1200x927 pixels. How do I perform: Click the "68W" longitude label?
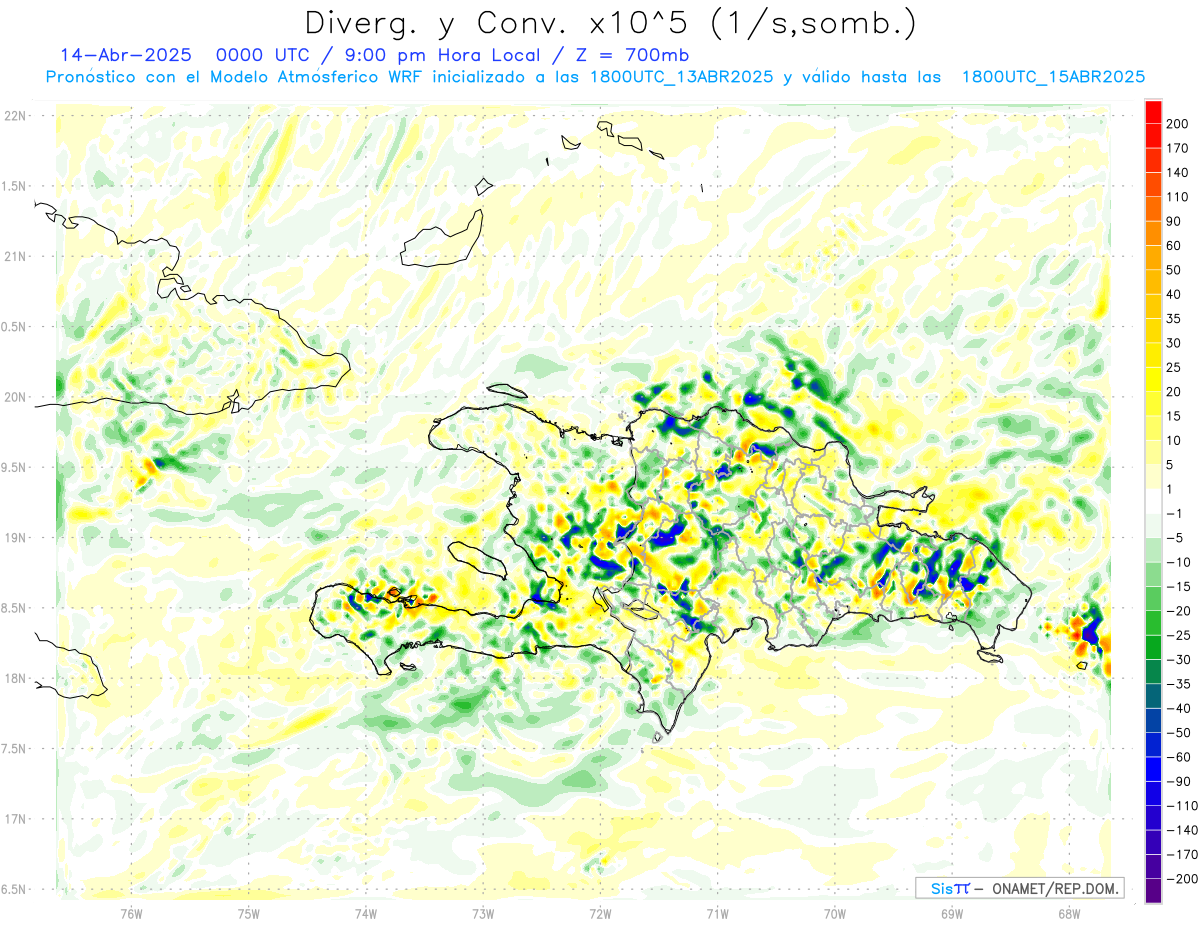(x=1069, y=914)
